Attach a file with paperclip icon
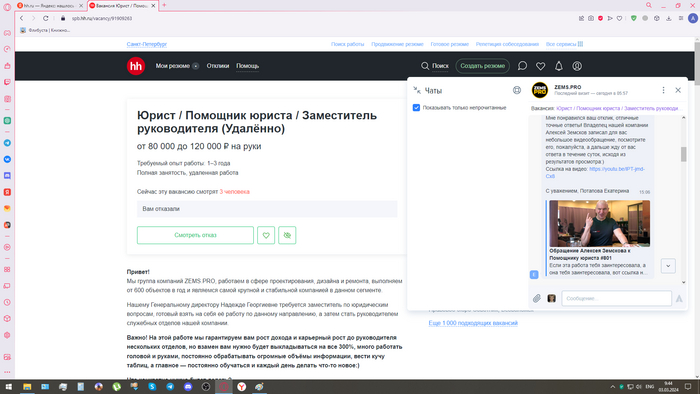 [x=537, y=298]
